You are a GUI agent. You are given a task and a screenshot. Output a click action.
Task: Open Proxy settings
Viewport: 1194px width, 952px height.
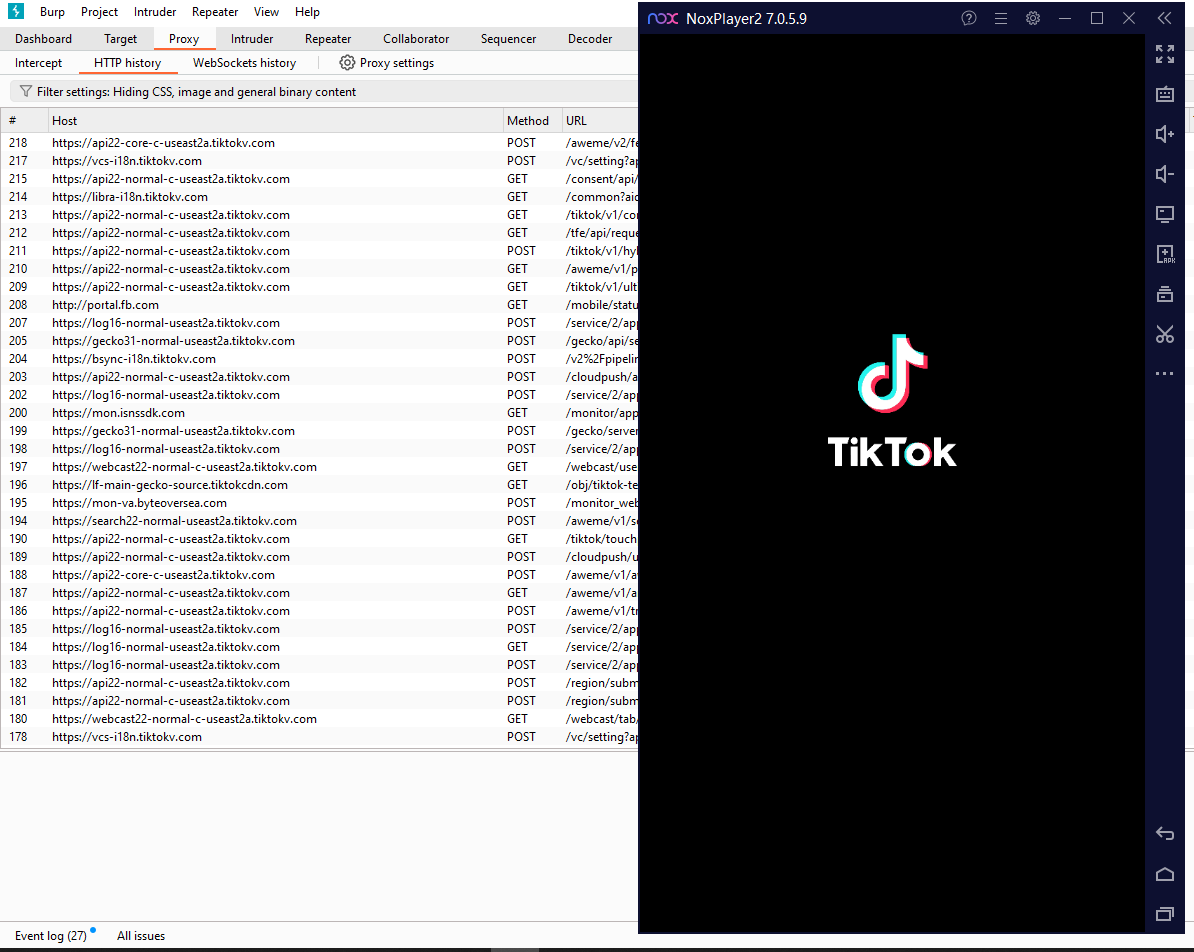coord(387,63)
